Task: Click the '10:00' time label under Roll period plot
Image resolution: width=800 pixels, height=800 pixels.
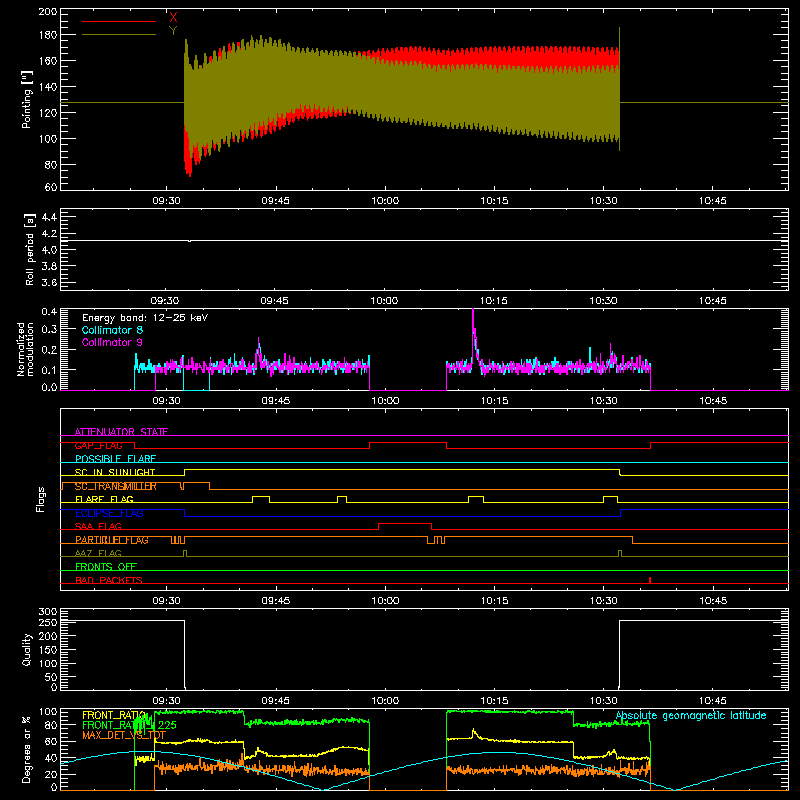Action: [385, 301]
